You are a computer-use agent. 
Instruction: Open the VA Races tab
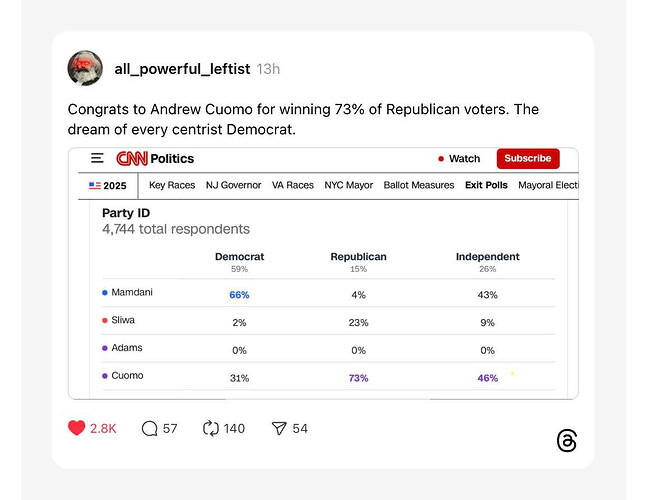click(x=293, y=185)
